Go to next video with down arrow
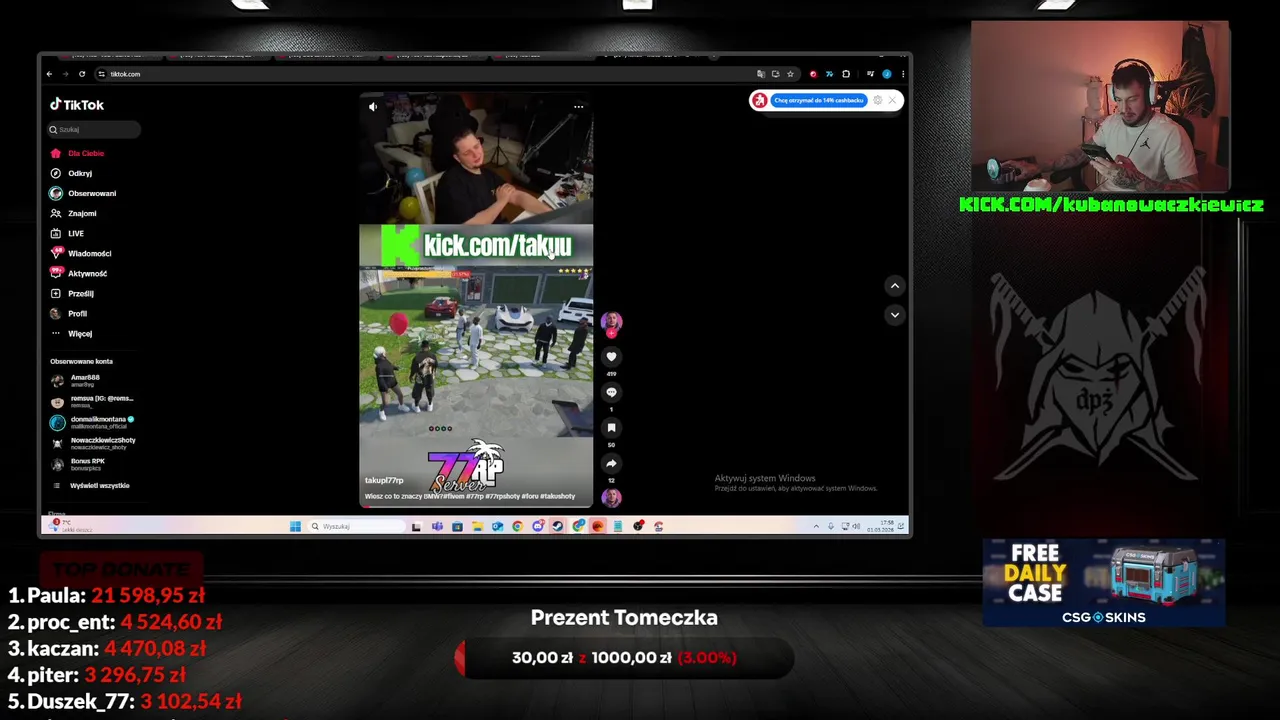The width and height of the screenshot is (1280, 720). 895,314
